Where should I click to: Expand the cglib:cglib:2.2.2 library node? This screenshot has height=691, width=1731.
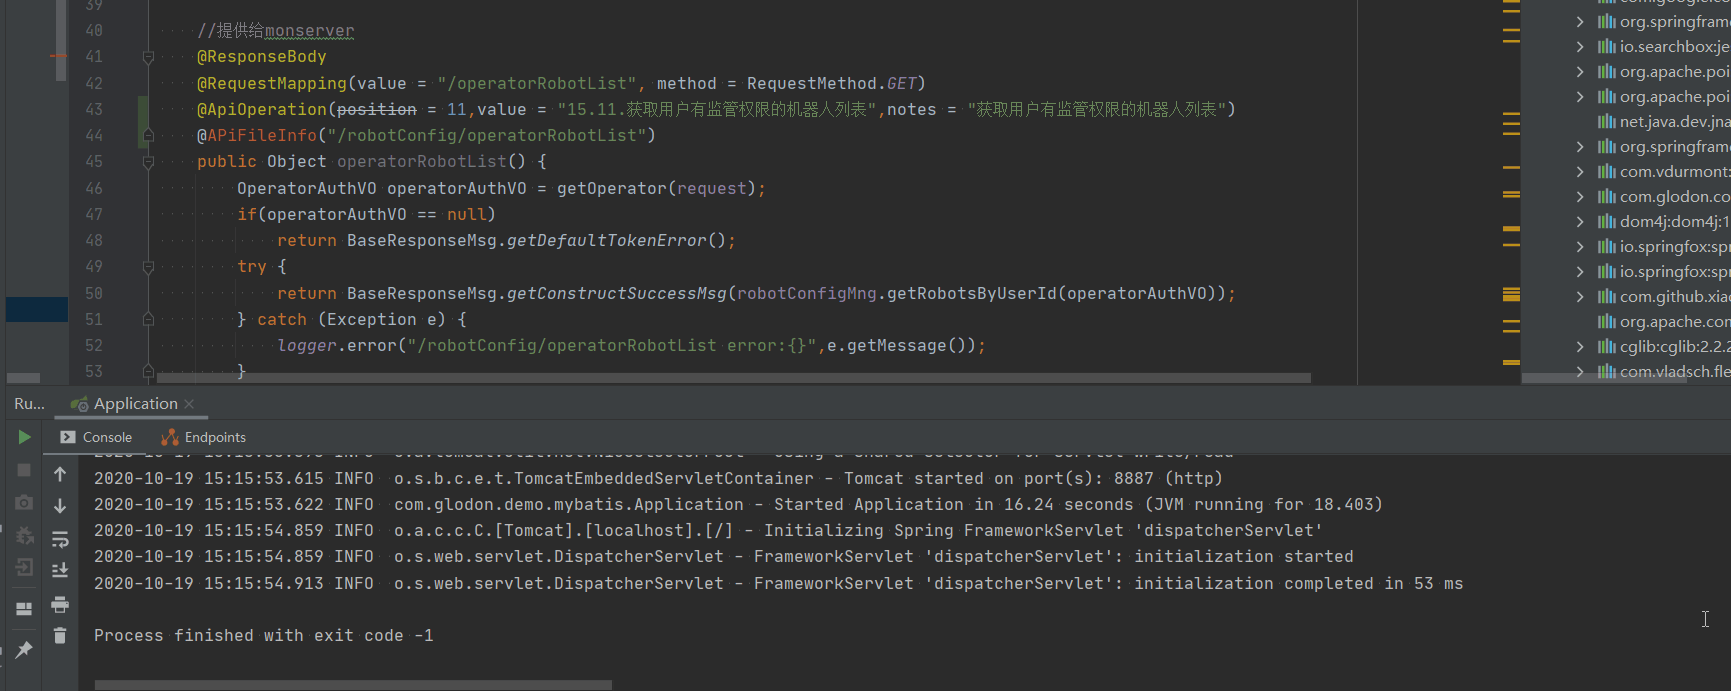(x=1580, y=347)
